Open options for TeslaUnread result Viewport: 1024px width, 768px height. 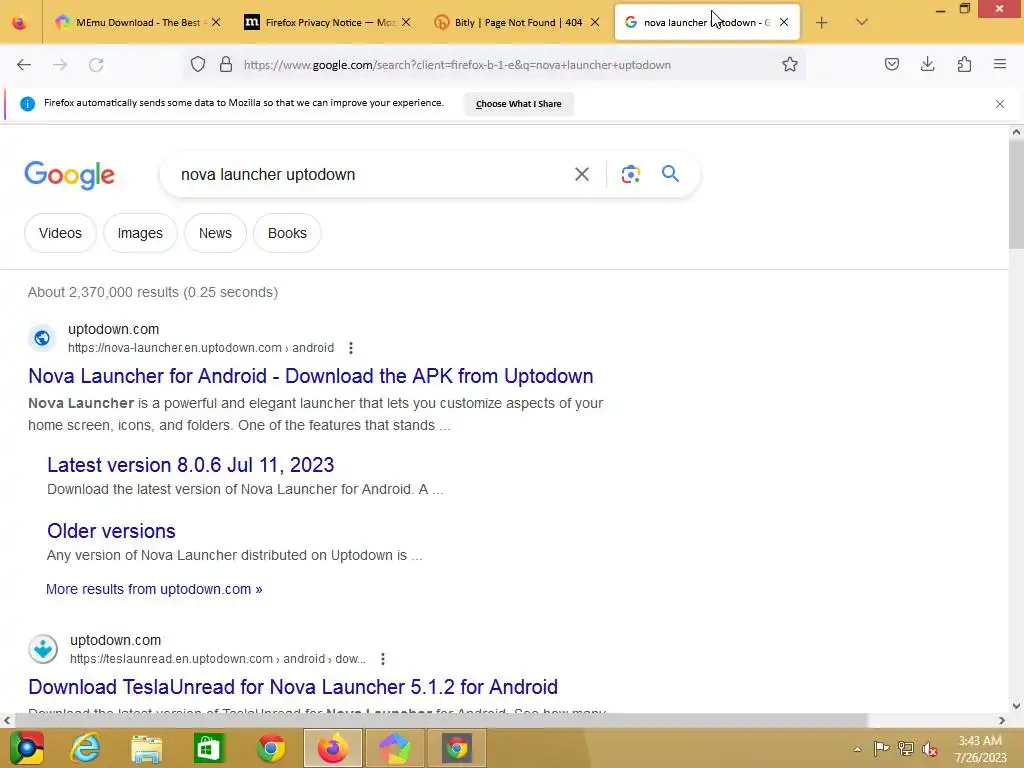tap(383, 659)
